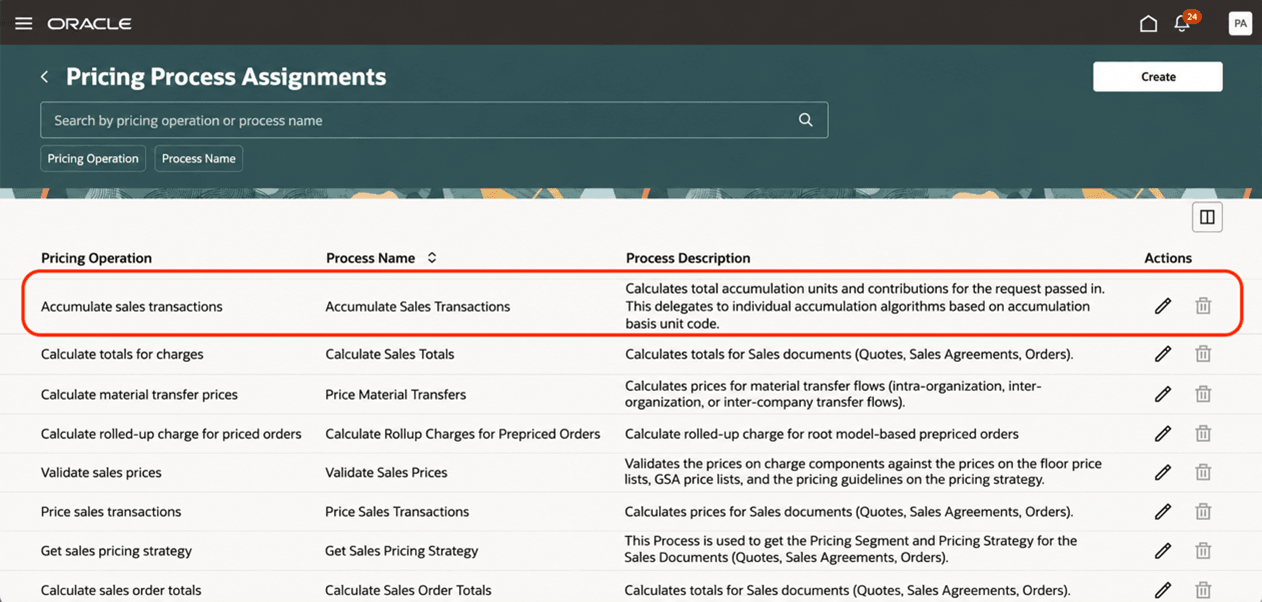Open the hamburger navigation menu
1262x602 pixels.
click(x=23, y=23)
